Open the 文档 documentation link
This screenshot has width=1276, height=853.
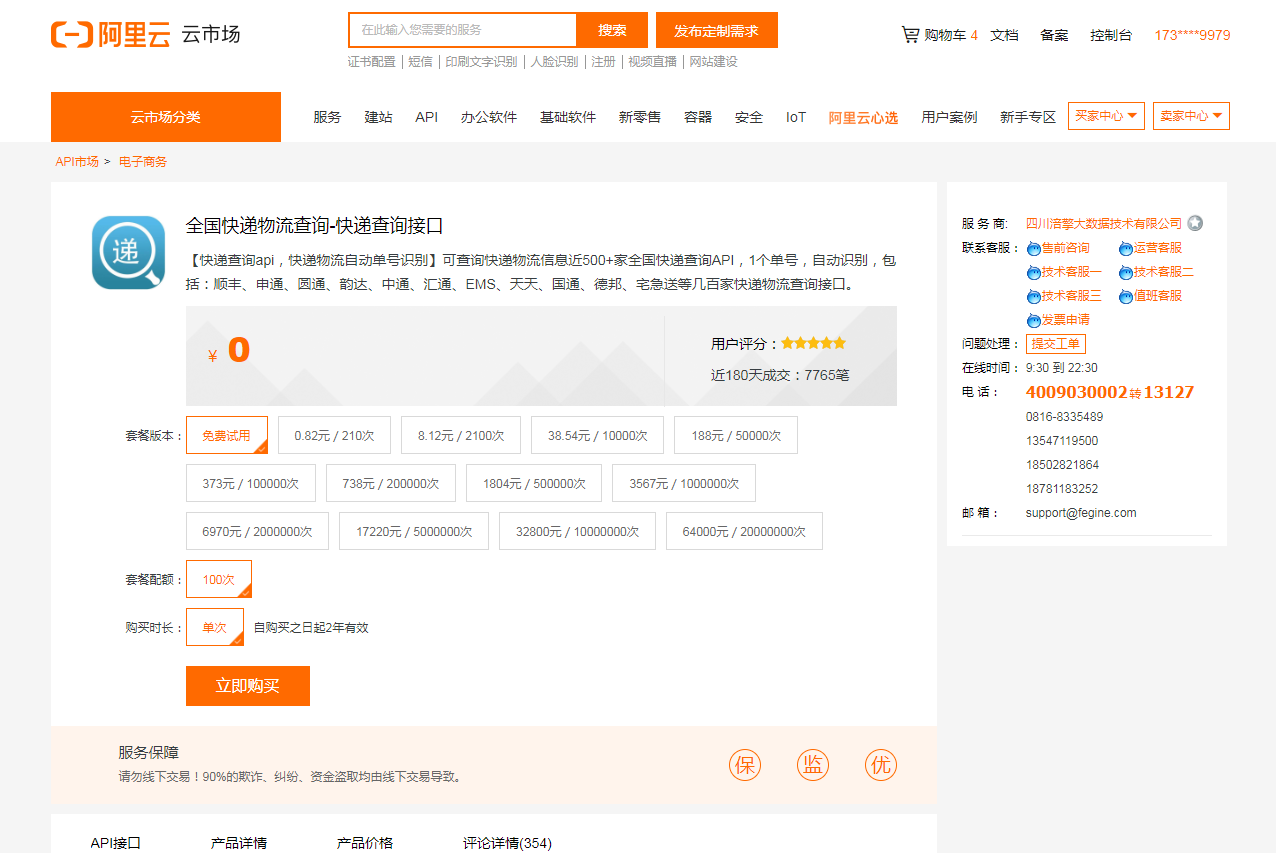click(1004, 35)
